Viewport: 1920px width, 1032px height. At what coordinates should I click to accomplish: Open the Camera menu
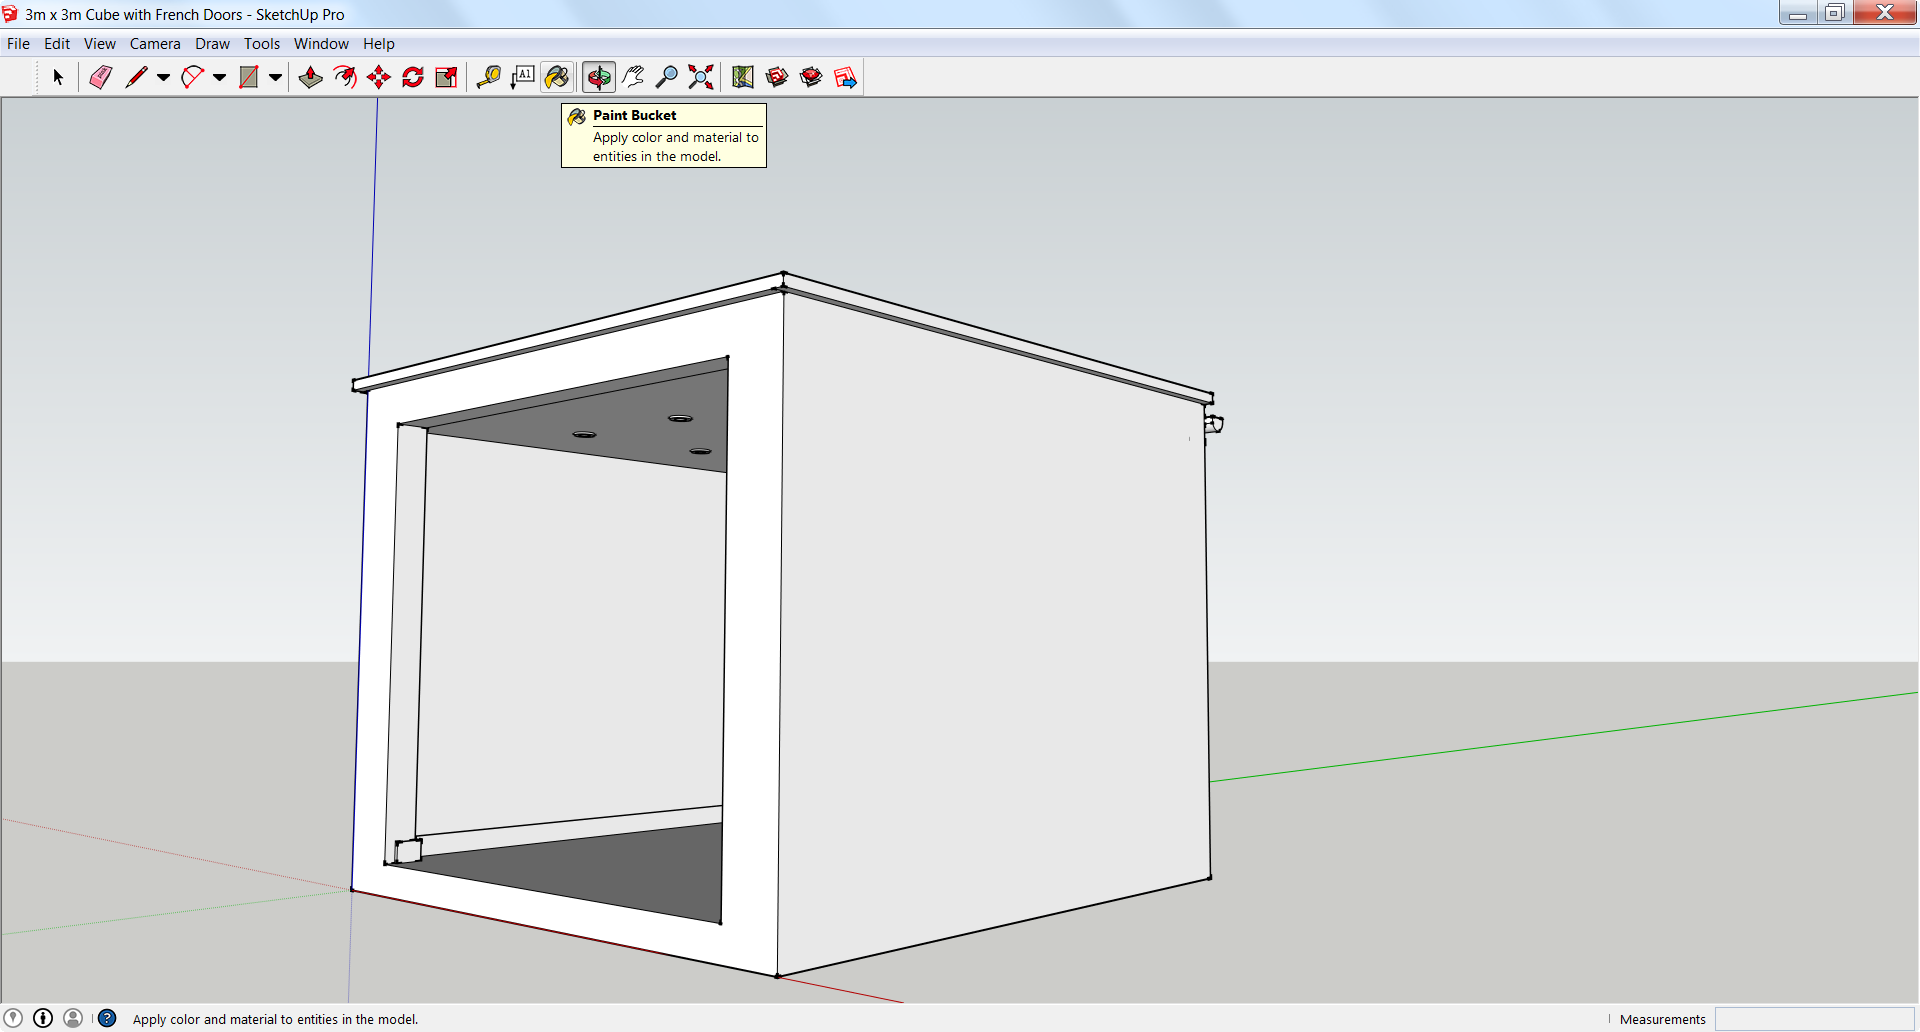coord(155,44)
